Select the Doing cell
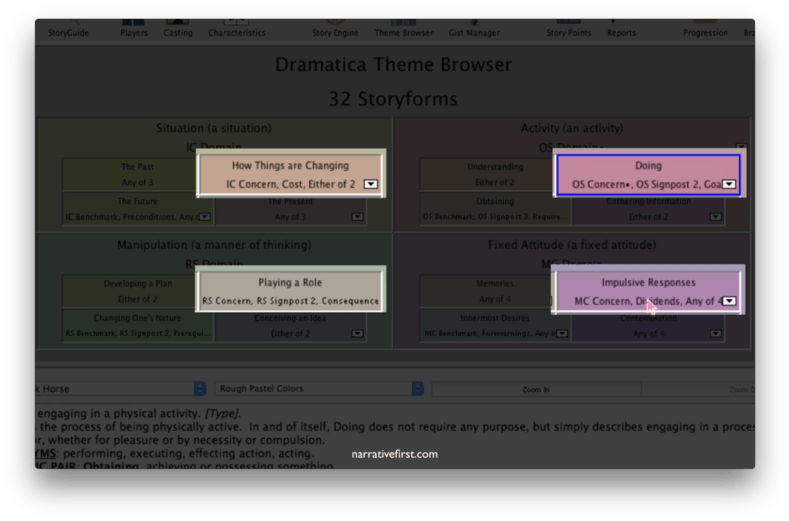This screenshot has width=789, height=521. click(x=648, y=174)
